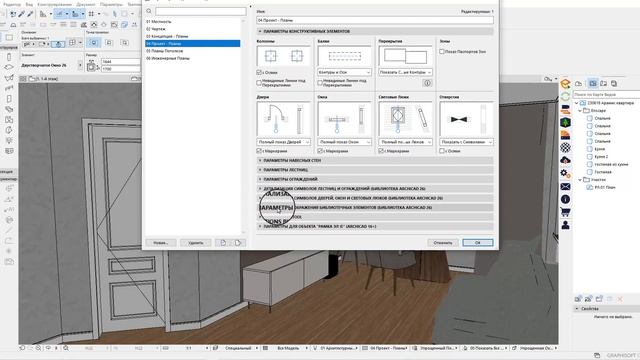Toggle hidden lines checkbox under Колонны
Image resolution: width=640 pixels, height=360 pixels.
pyautogui.click(x=259, y=83)
